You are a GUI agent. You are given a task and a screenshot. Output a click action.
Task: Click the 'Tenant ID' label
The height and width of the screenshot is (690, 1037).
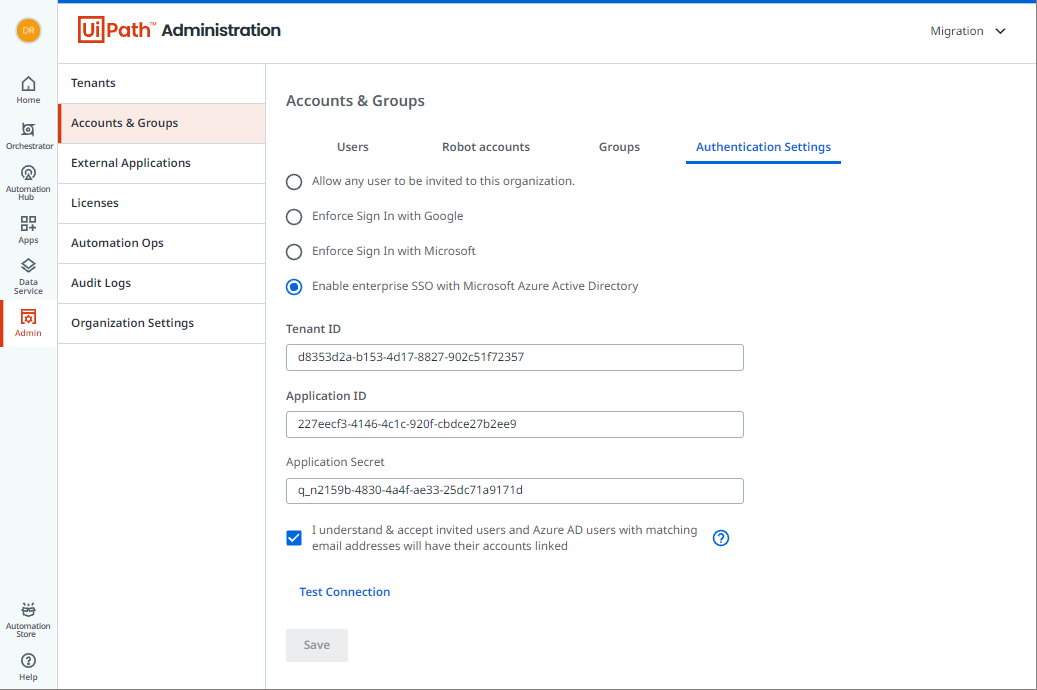point(313,329)
